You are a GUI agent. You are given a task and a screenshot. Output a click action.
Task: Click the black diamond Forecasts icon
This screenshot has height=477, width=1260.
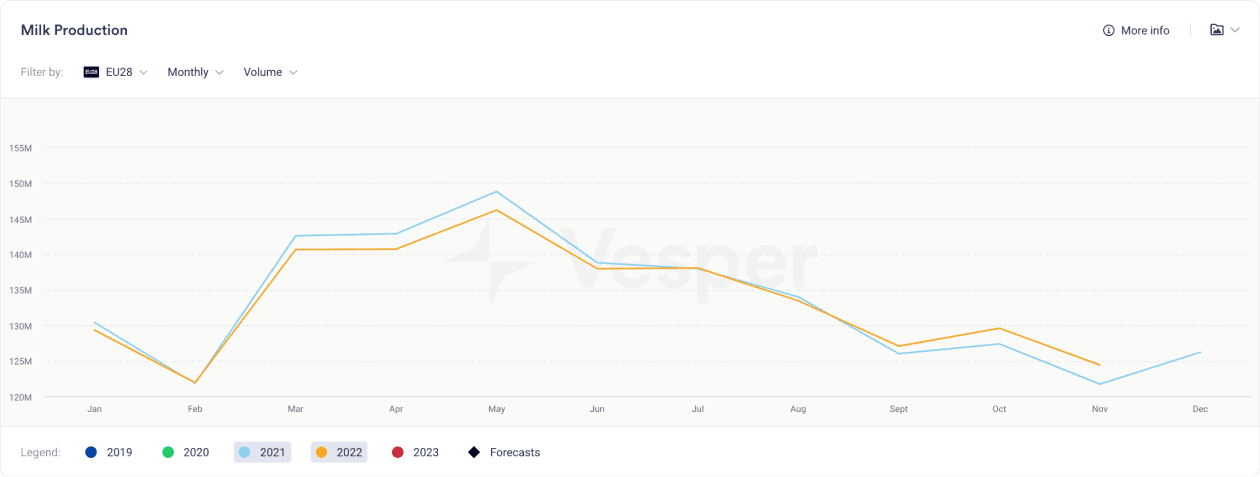(x=475, y=452)
